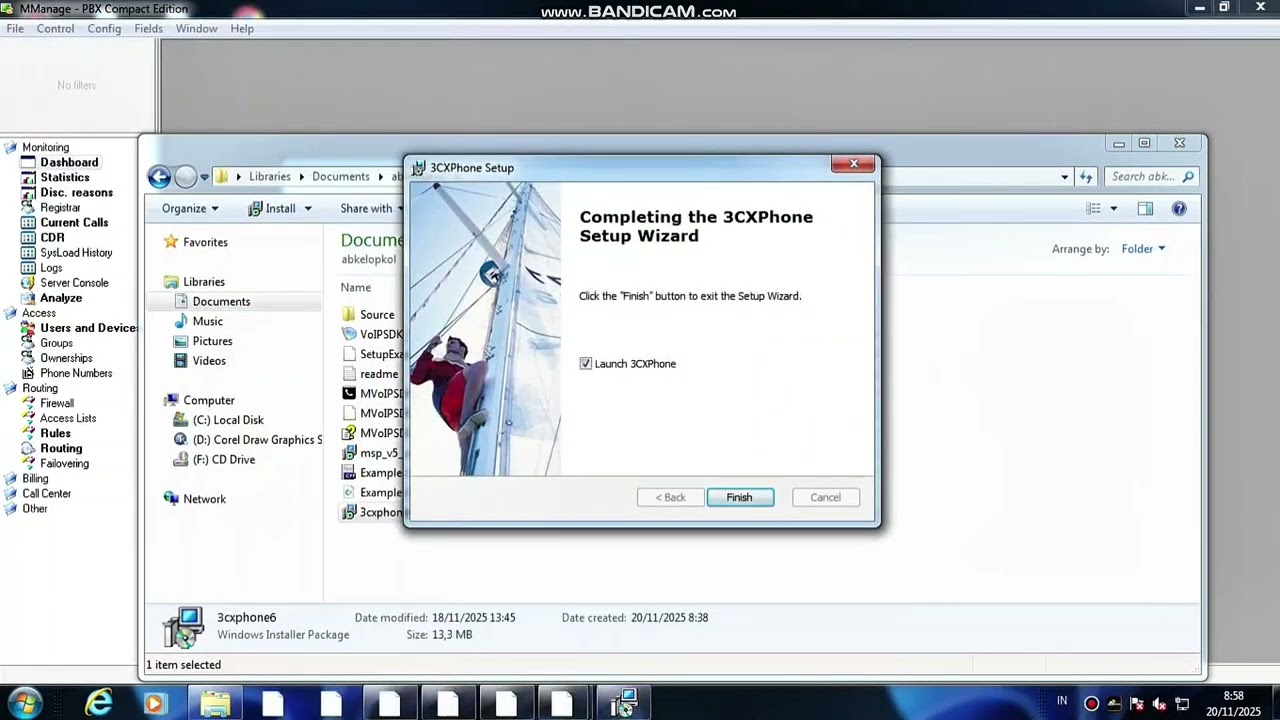Select the Registrar icon in tree

tap(28, 207)
